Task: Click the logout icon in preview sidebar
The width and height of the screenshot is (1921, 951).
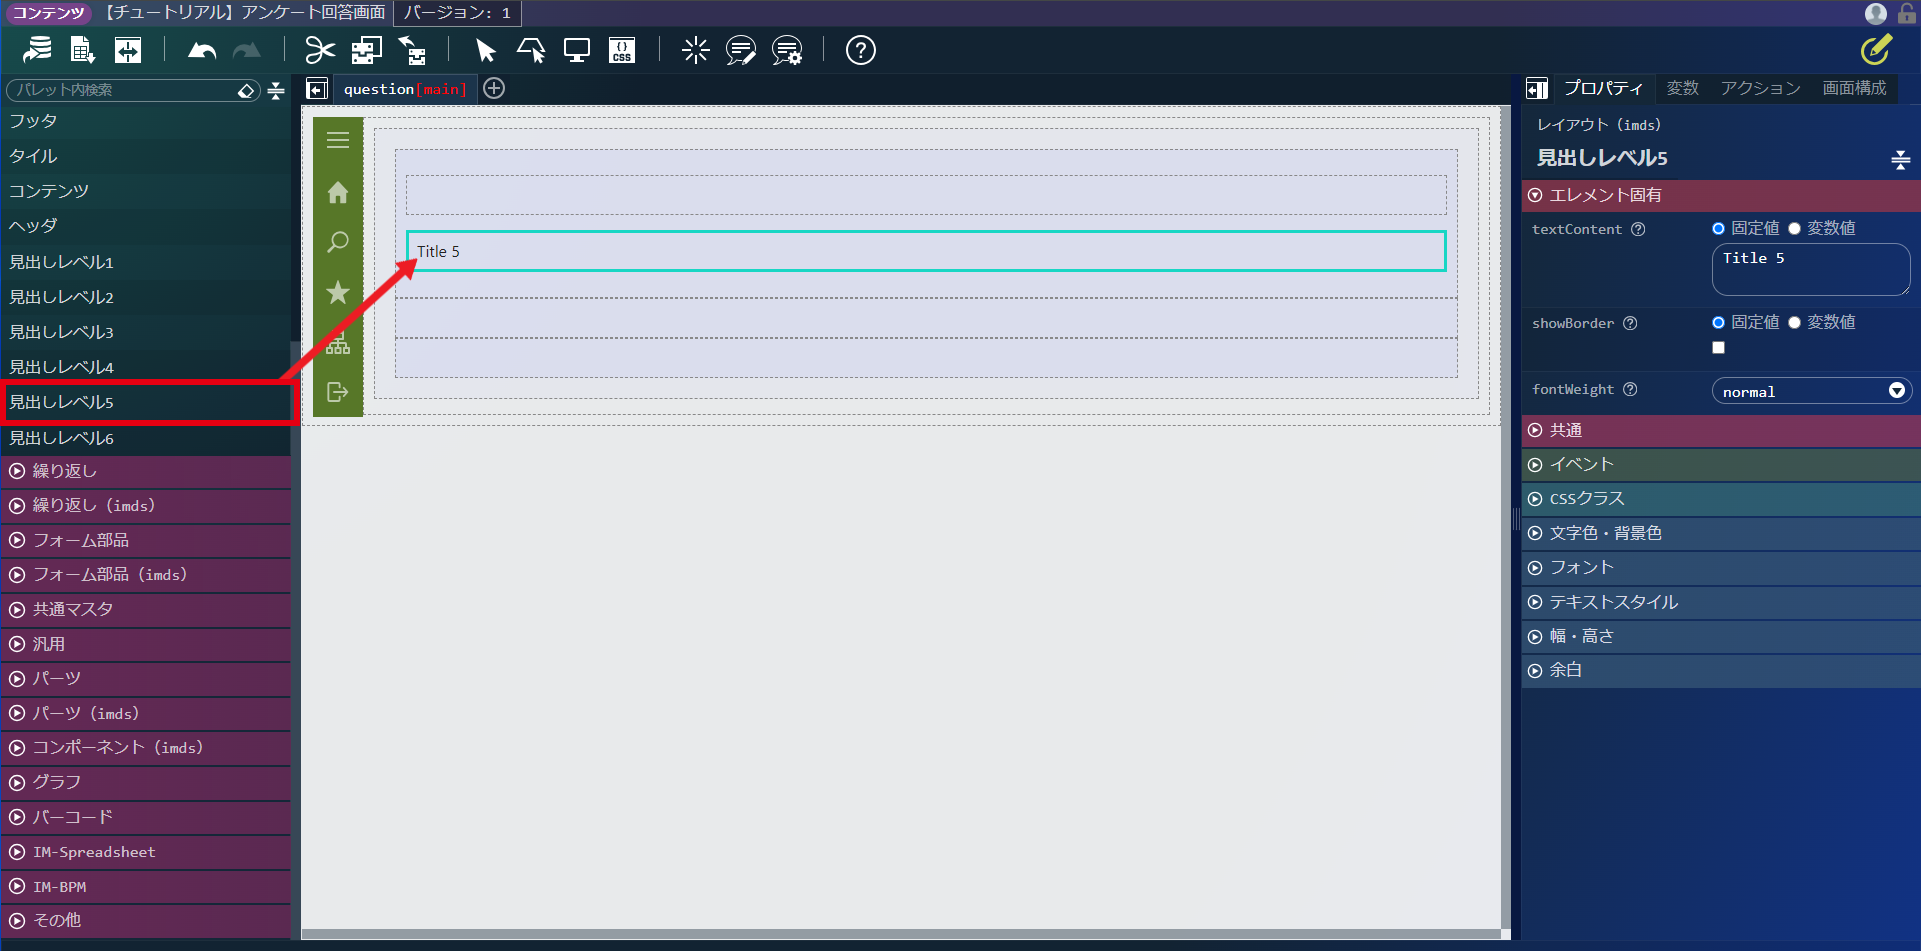Action: 338,392
